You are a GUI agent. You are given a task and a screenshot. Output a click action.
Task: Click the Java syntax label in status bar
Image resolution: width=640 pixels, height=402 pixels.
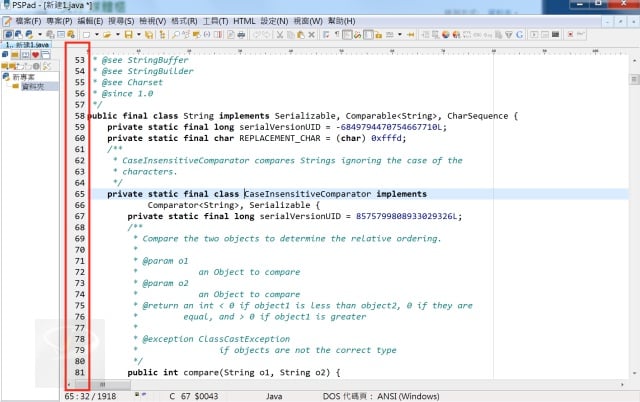coord(273,396)
